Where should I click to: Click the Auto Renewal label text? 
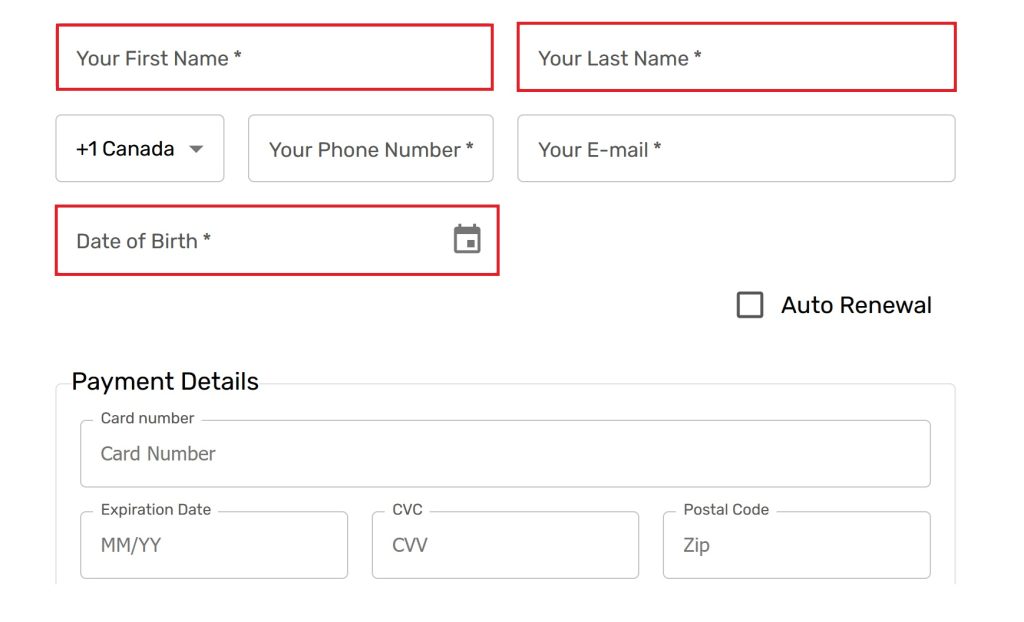pos(856,305)
